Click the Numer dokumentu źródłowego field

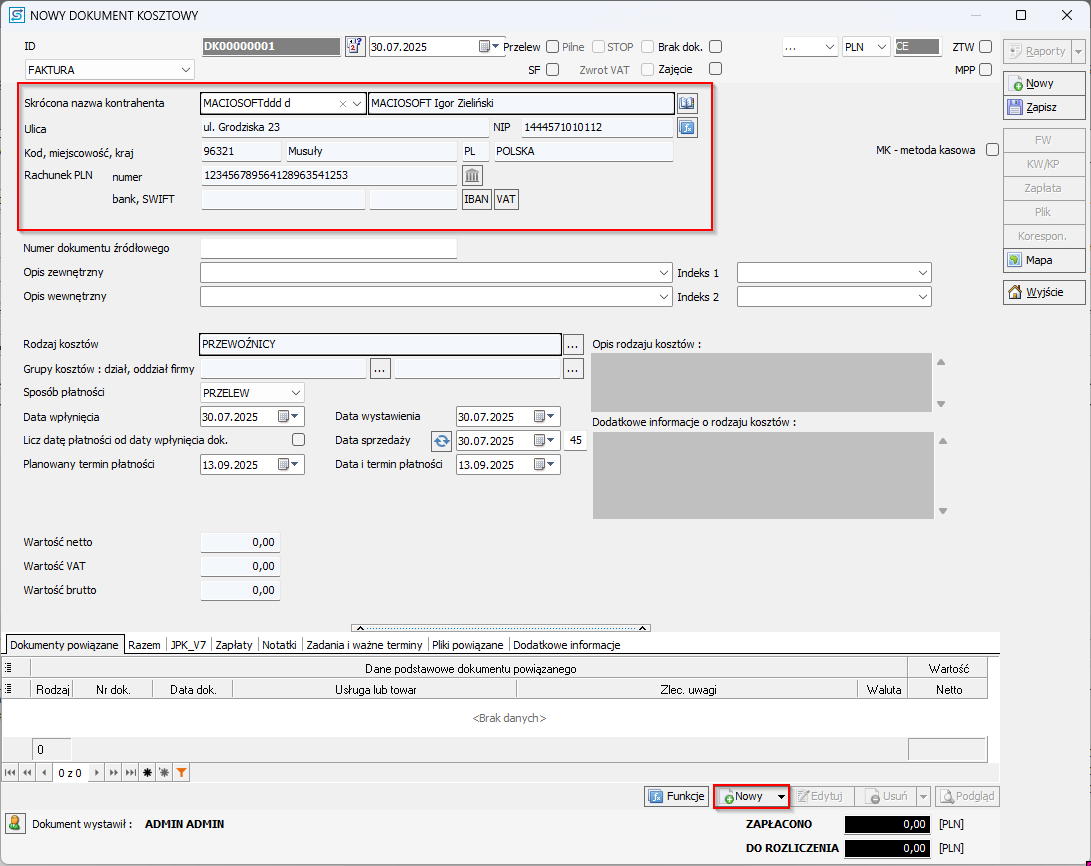(x=328, y=248)
